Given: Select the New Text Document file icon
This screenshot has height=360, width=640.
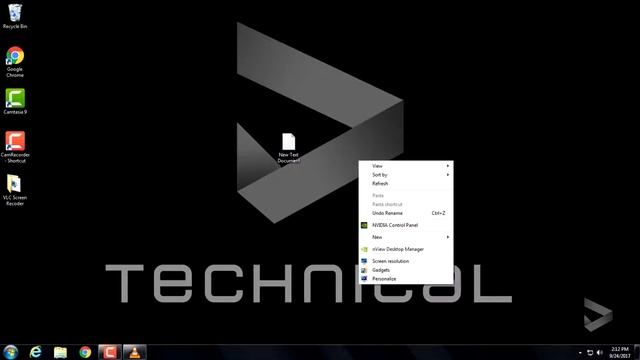Looking at the screenshot, I should point(289,148).
